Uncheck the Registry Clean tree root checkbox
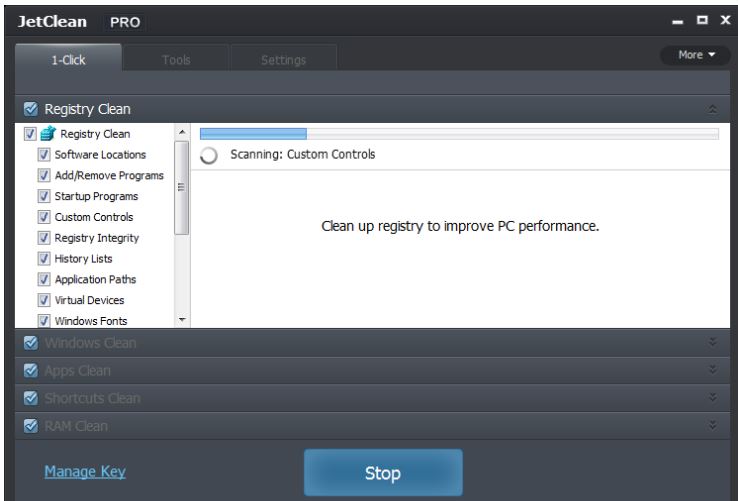738x501 pixels. pyautogui.click(x=30, y=134)
